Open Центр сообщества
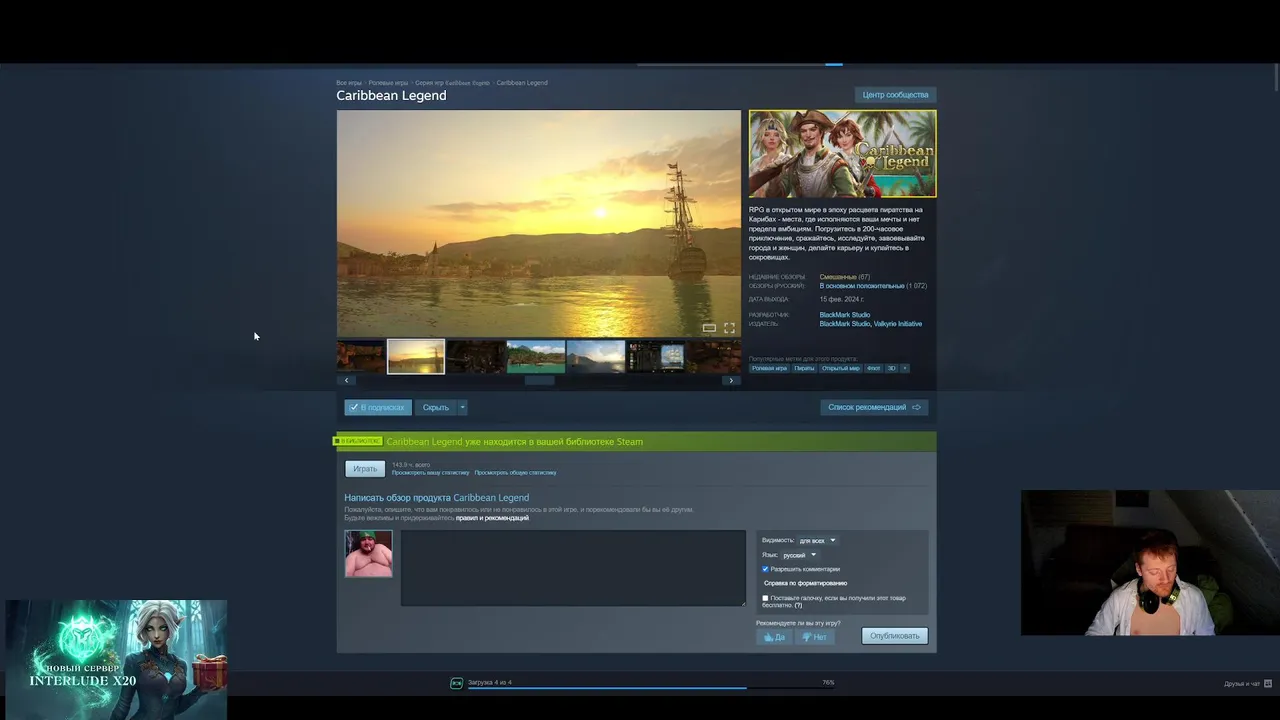1280x720 pixels. [x=895, y=95]
